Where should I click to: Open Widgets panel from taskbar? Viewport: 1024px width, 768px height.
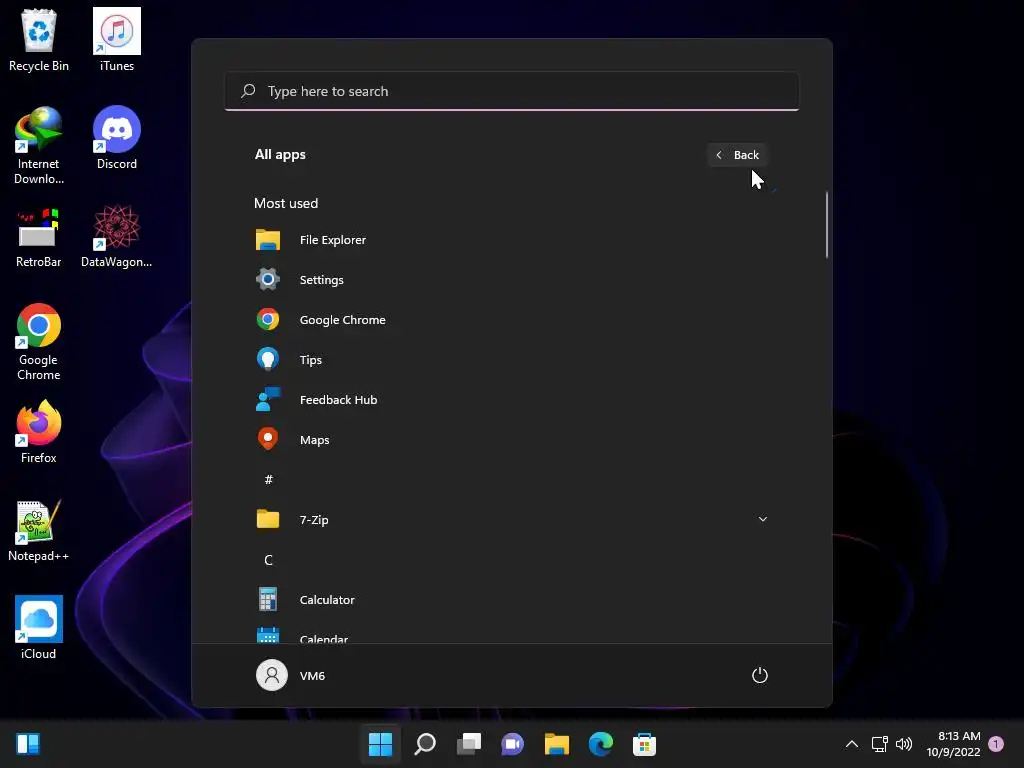click(28, 743)
